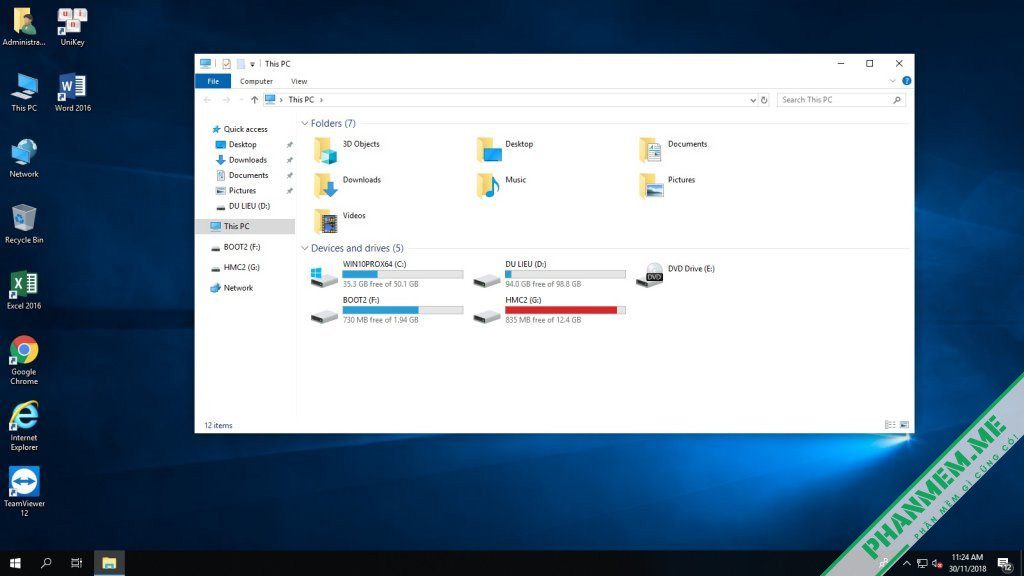Select the HMC2 (G:) drive in drives list

pyautogui.click(x=549, y=310)
